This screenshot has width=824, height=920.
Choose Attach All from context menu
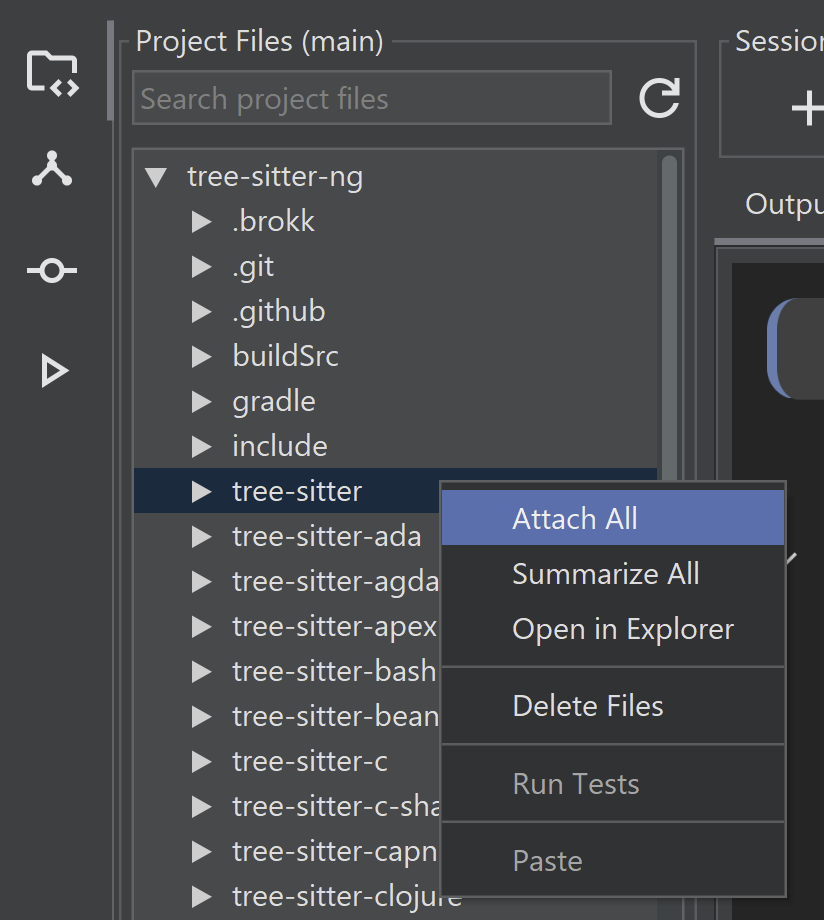(575, 519)
